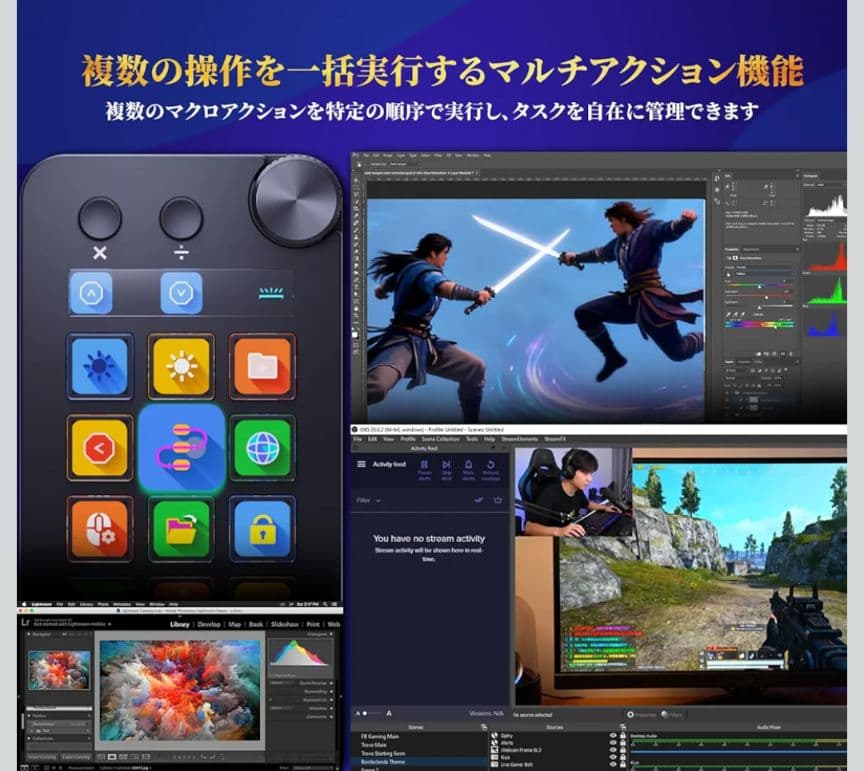Hide the Webcam Frame BL3 source
This screenshot has width=864, height=771.
point(613,750)
